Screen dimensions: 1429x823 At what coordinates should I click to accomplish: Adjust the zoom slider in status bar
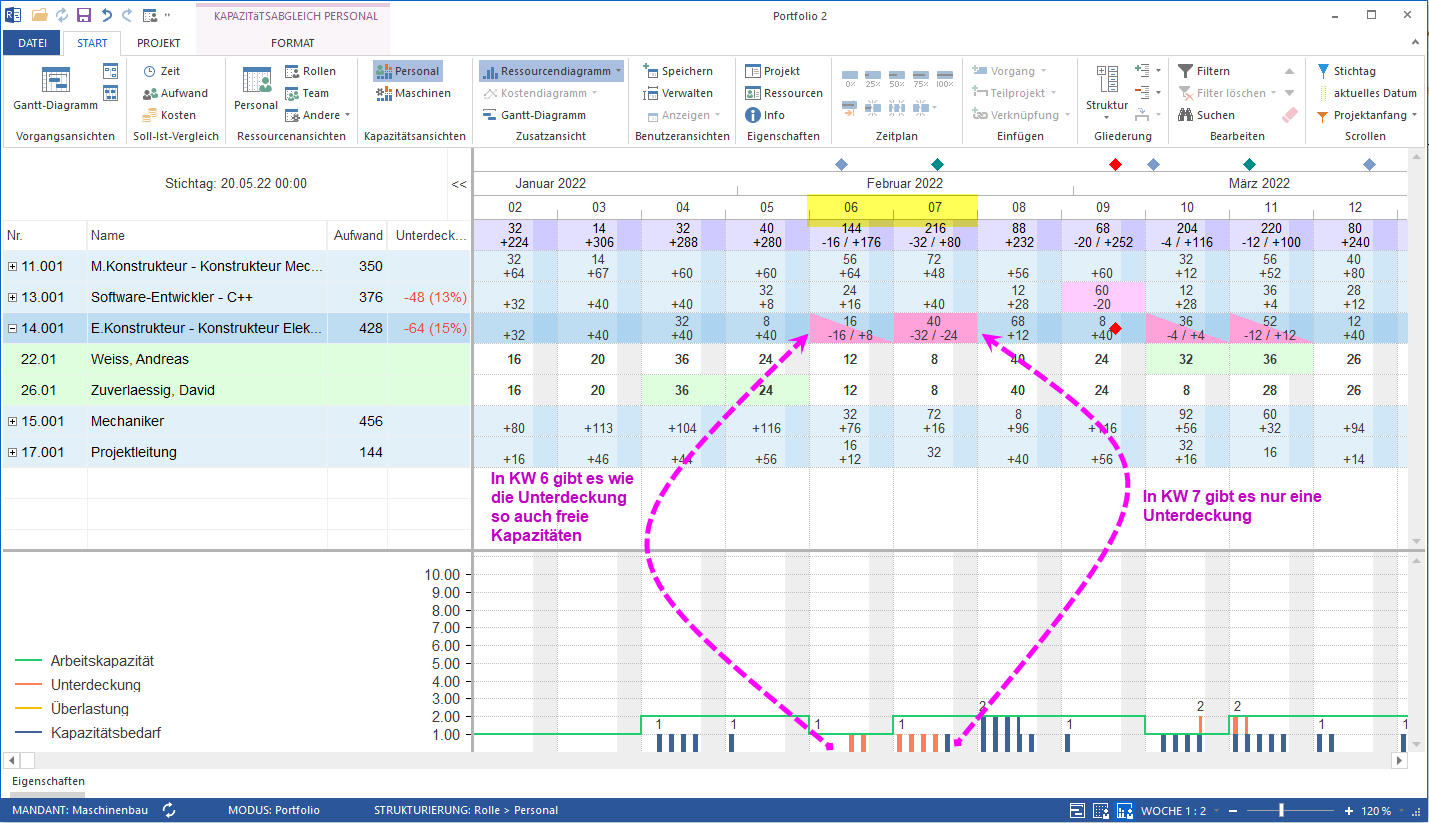click(x=1281, y=810)
